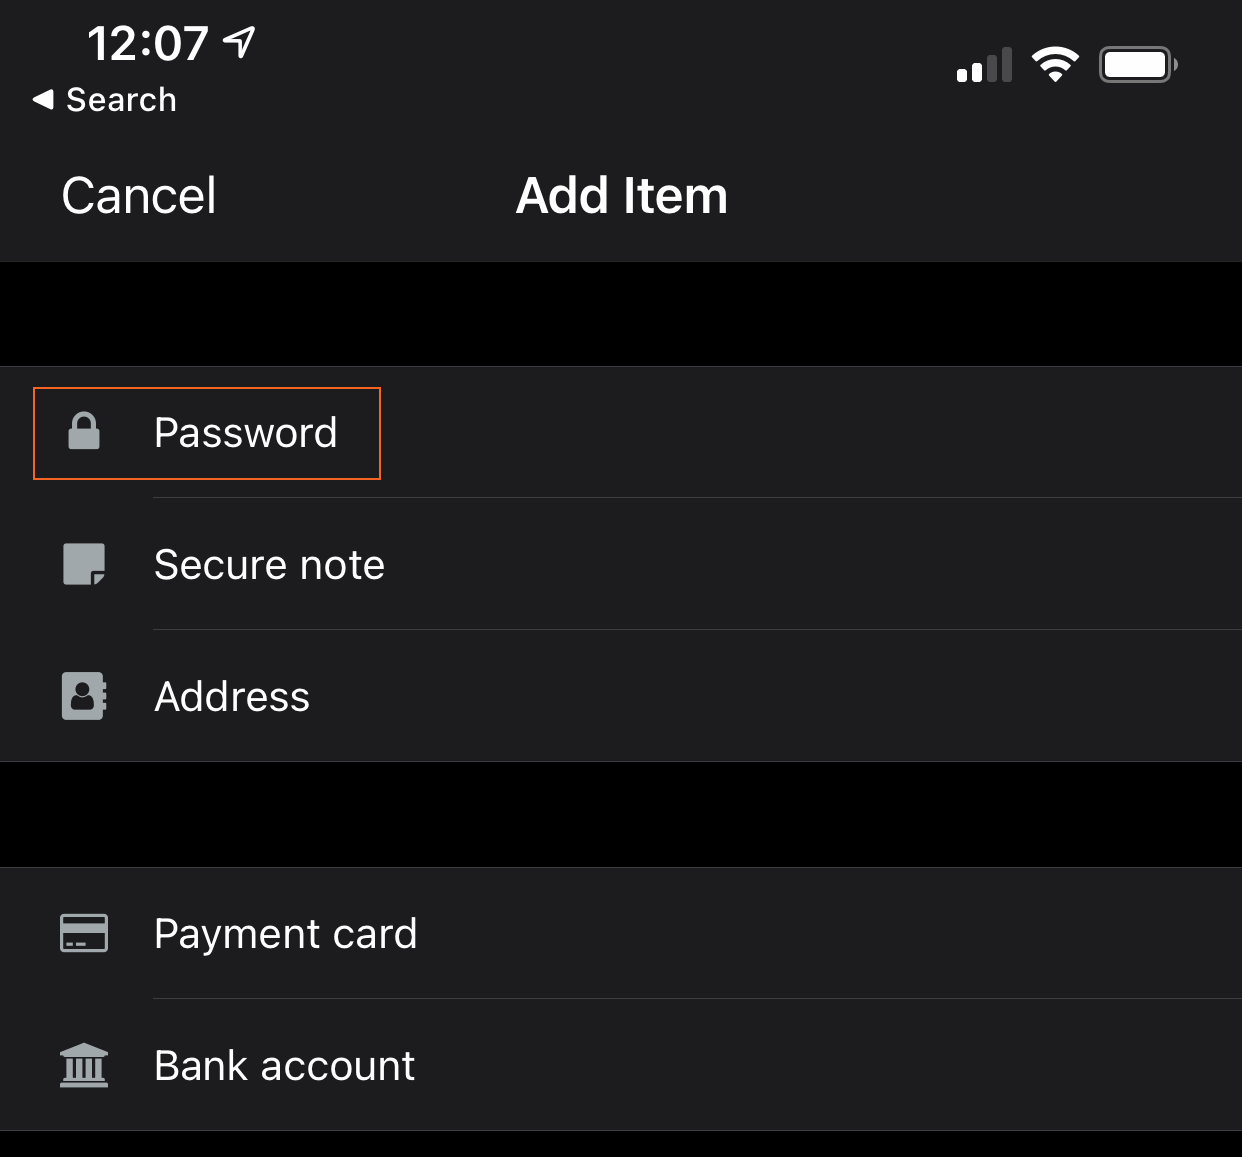1242x1157 pixels.
Task: Tap the sticky note icon for Secure note
Action: coord(84,564)
